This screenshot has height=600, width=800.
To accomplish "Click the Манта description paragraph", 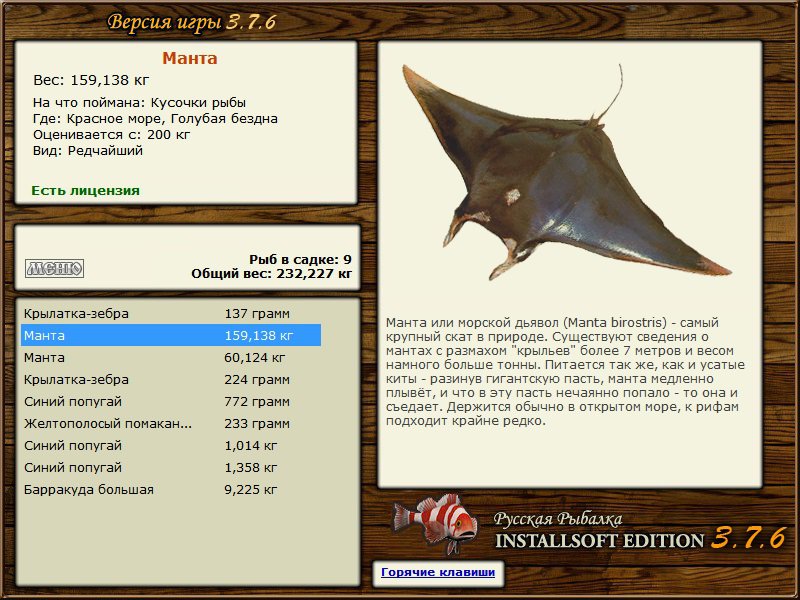I will pos(565,371).
